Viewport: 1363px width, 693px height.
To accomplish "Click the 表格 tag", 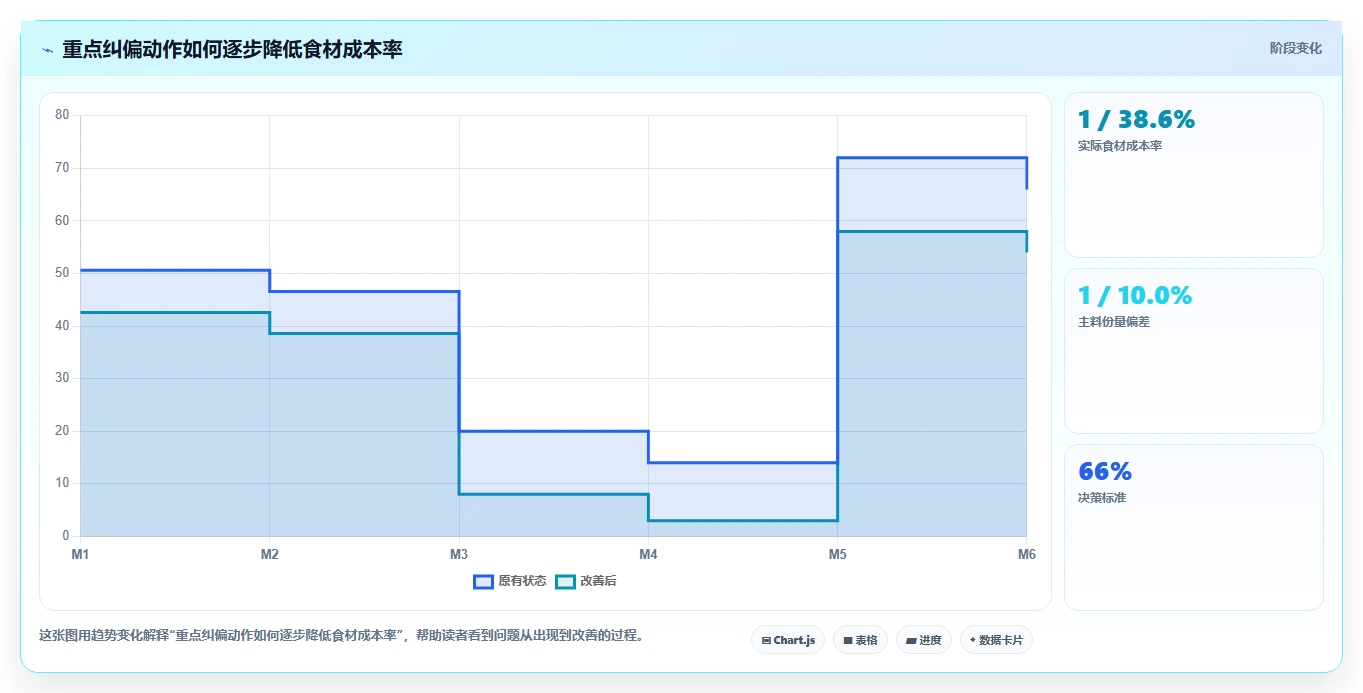I will pos(860,640).
